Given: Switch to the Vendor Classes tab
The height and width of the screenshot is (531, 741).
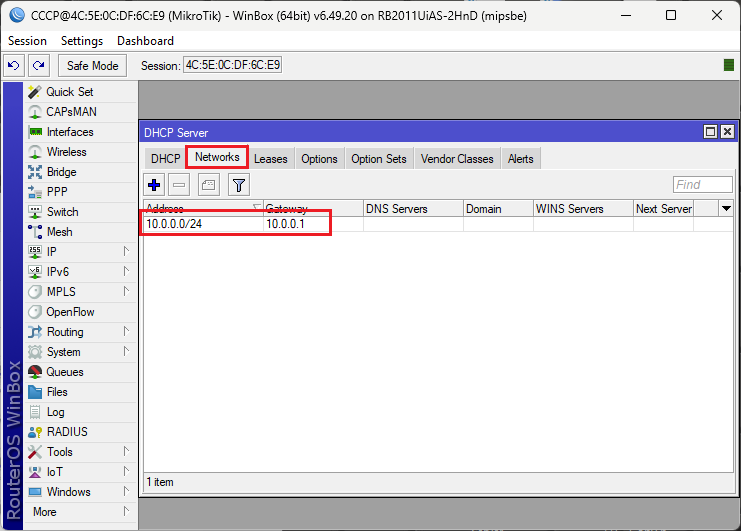Looking at the screenshot, I should pos(457,159).
